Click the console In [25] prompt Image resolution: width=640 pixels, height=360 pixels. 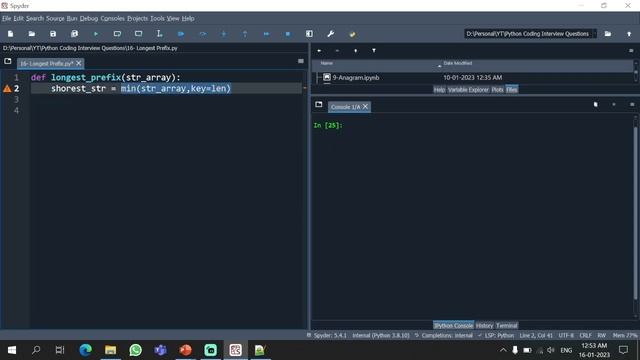click(x=328, y=125)
